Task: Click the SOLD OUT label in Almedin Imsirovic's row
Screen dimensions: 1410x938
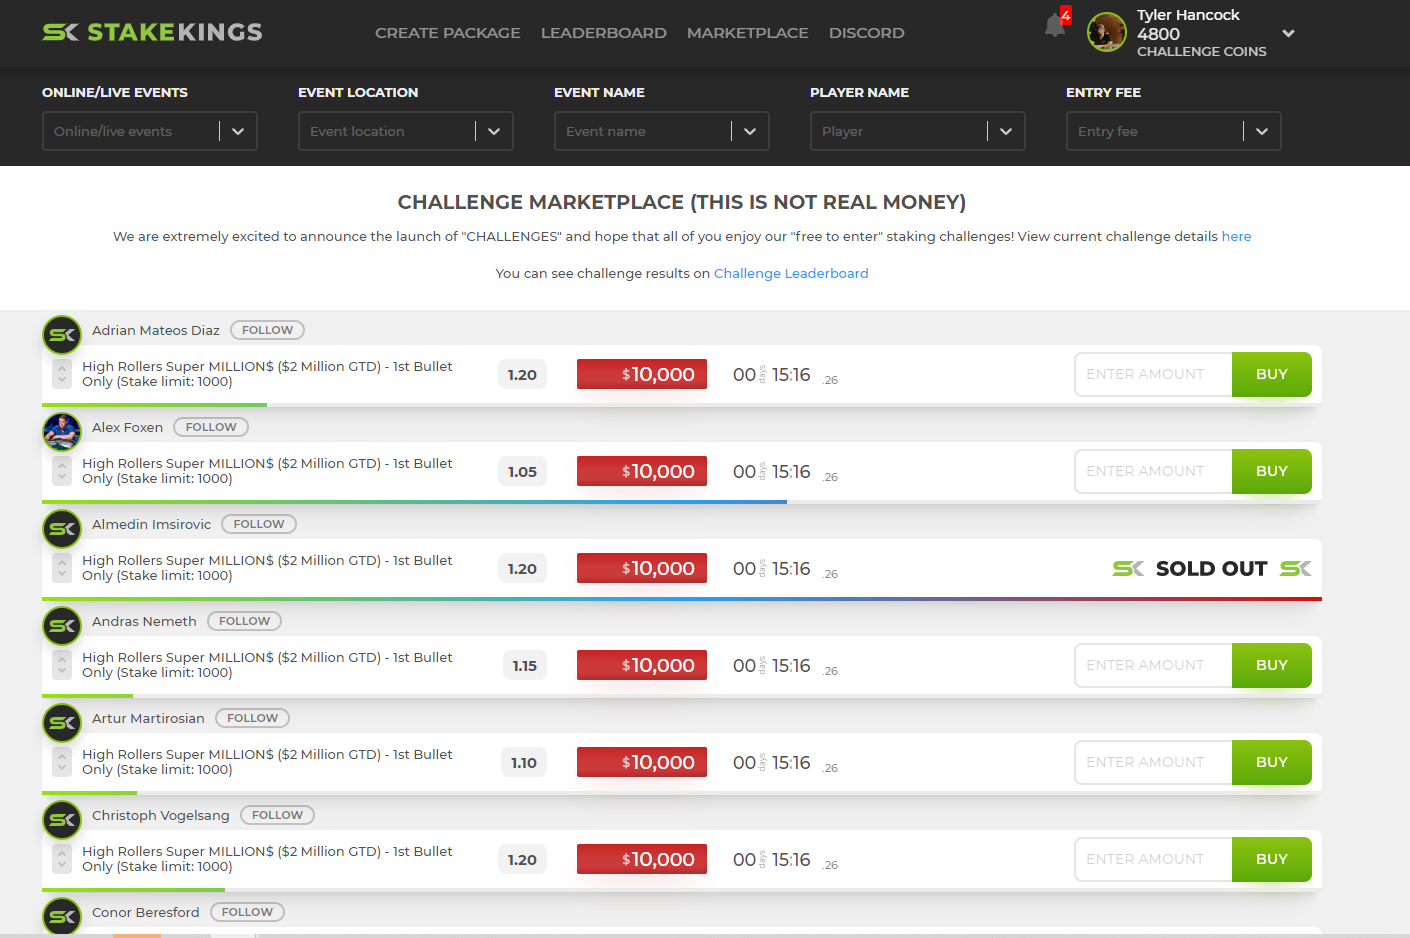Action: coord(1211,569)
